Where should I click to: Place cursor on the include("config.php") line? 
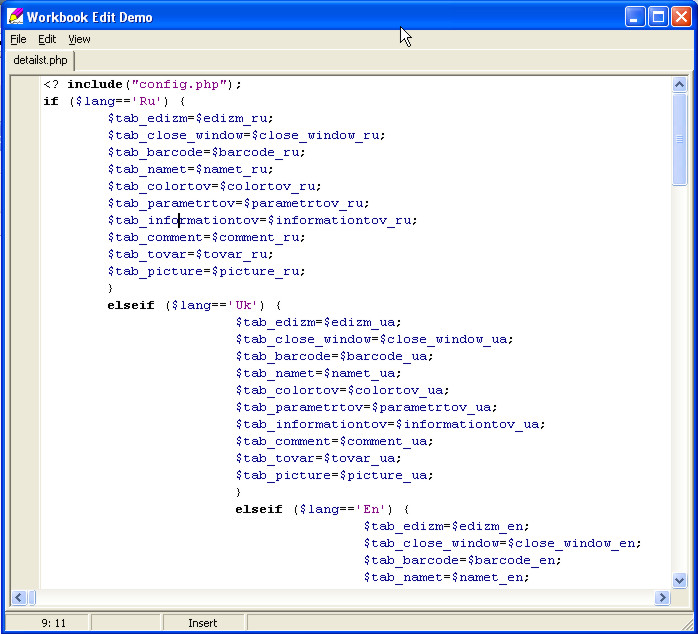coord(150,84)
